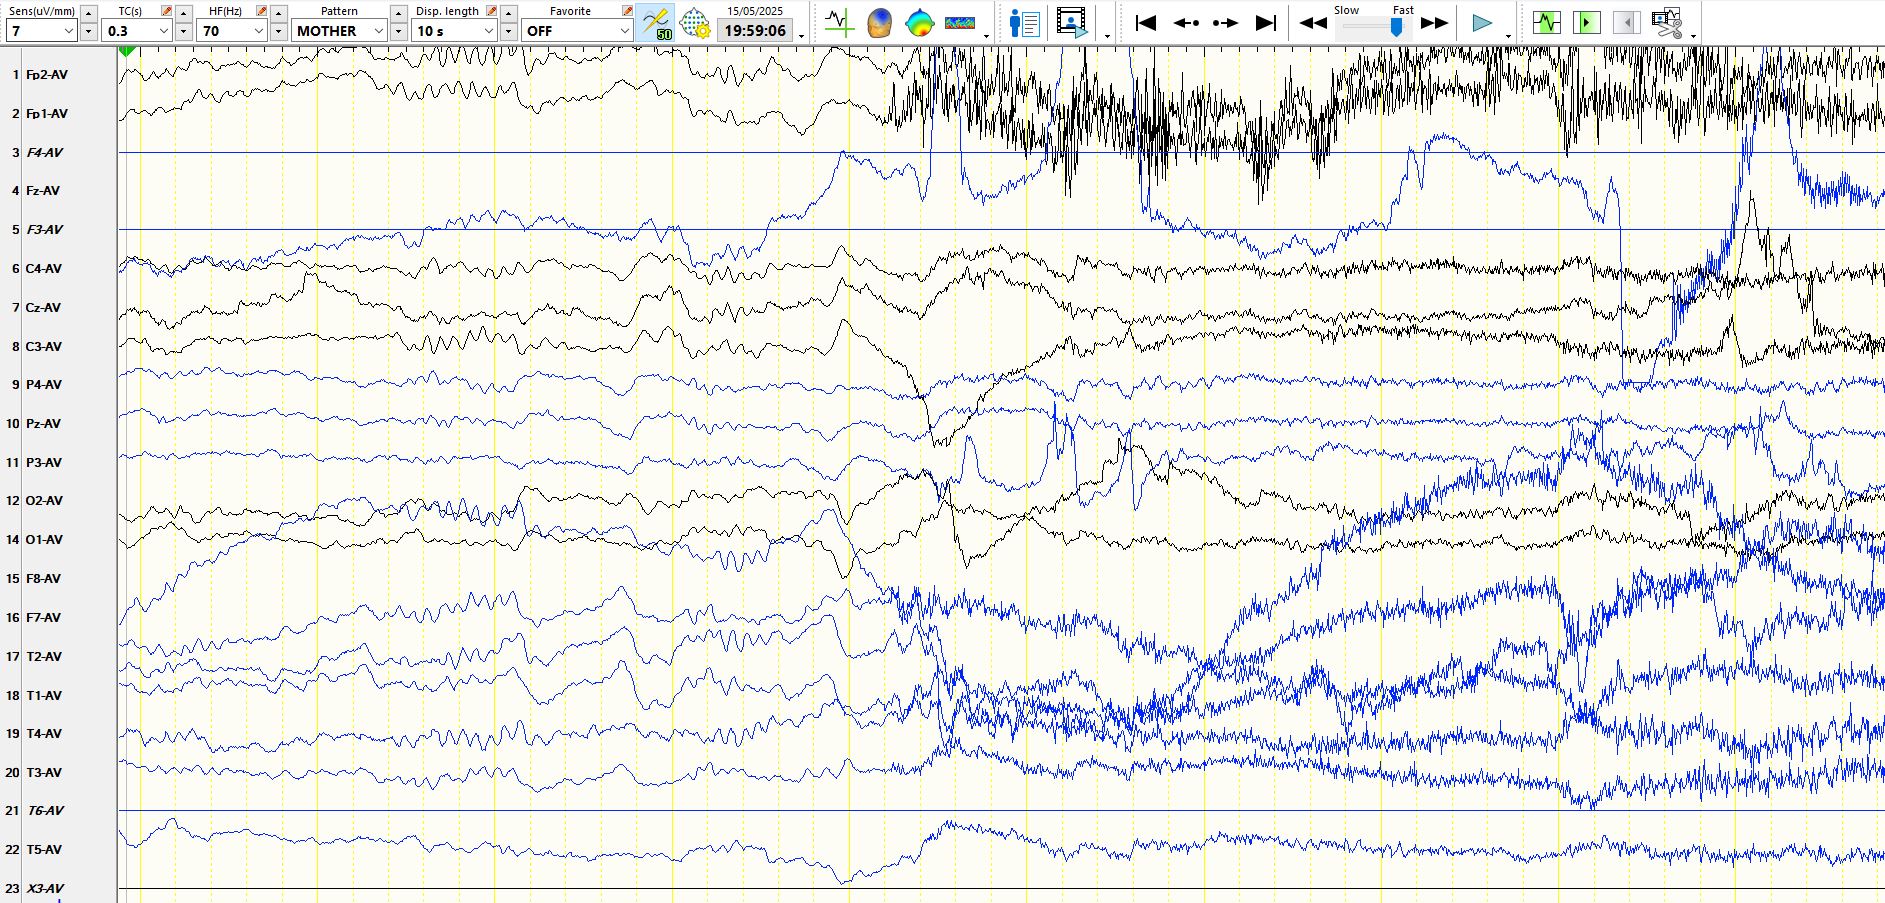The height and width of the screenshot is (903, 1885).
Task: Expand the arrow next to the time display
Action: click(802, 36)
